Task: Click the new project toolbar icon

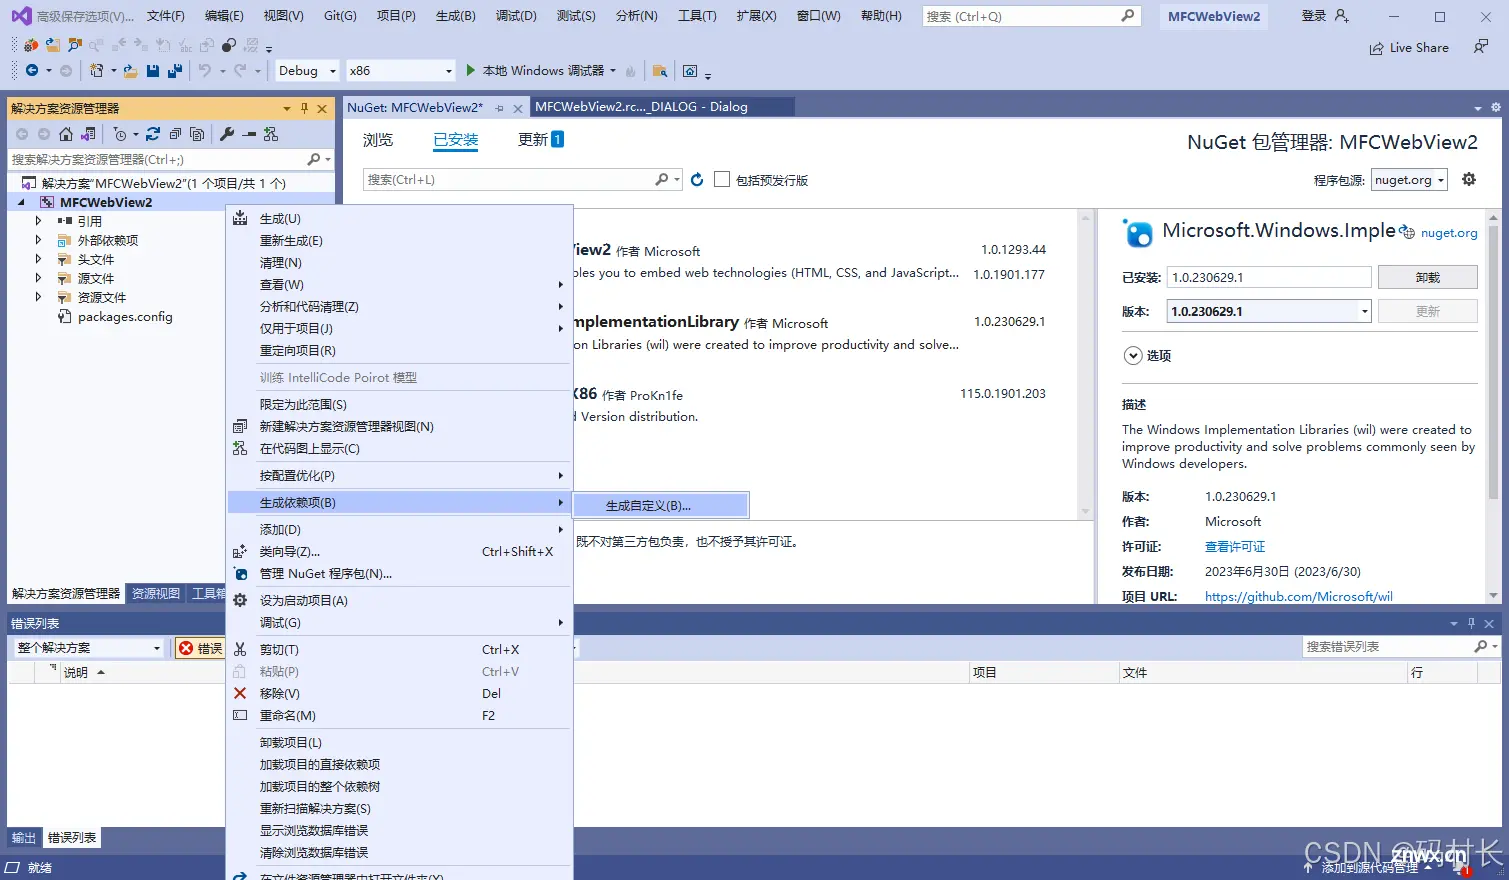Action: pos(96,70)
